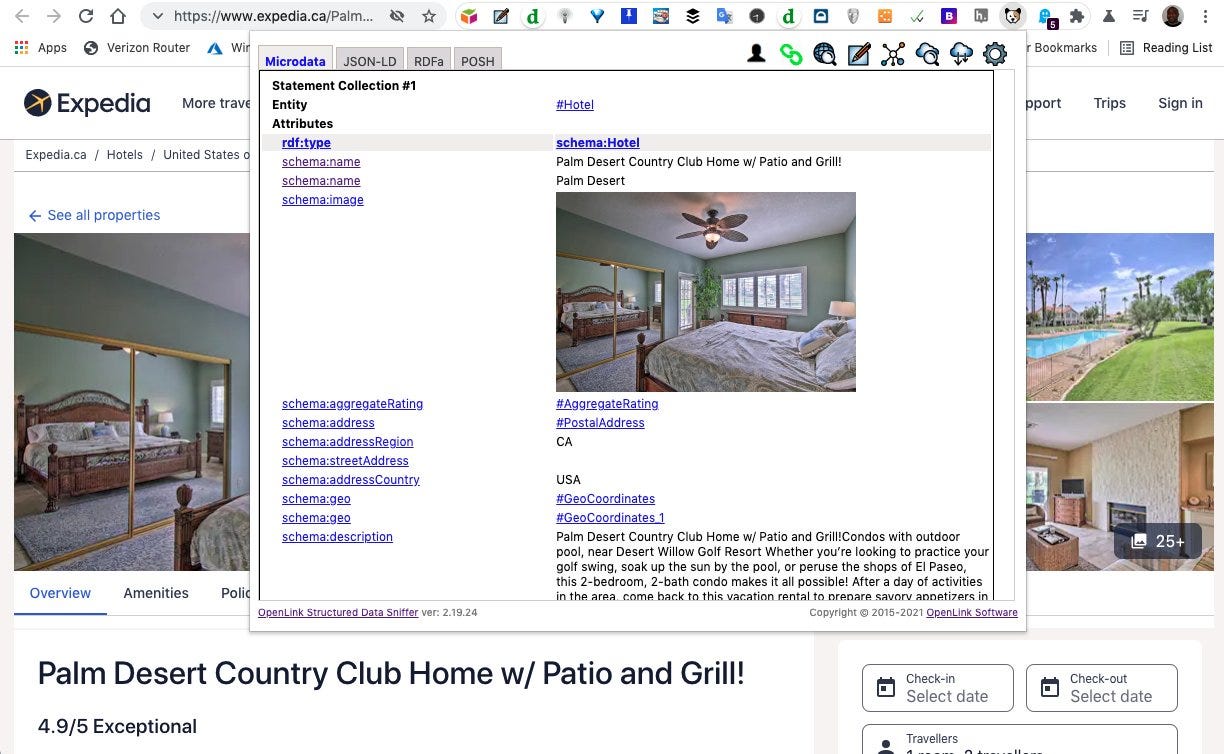
Task: Open the POSH tab
Action: [x=478, y=61]
